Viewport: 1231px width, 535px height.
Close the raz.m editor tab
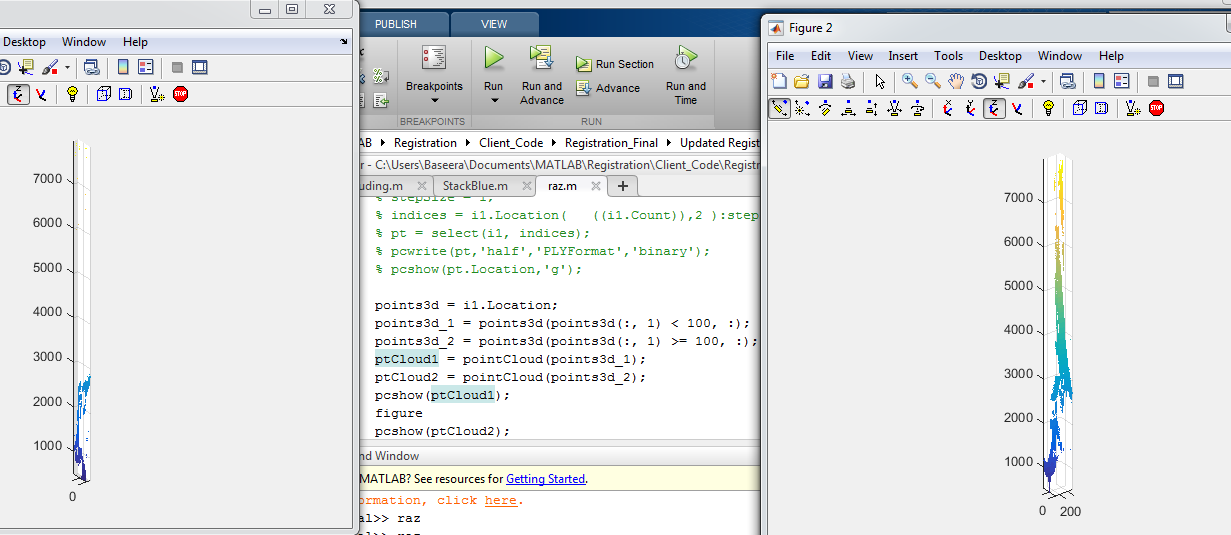(596, 185)
